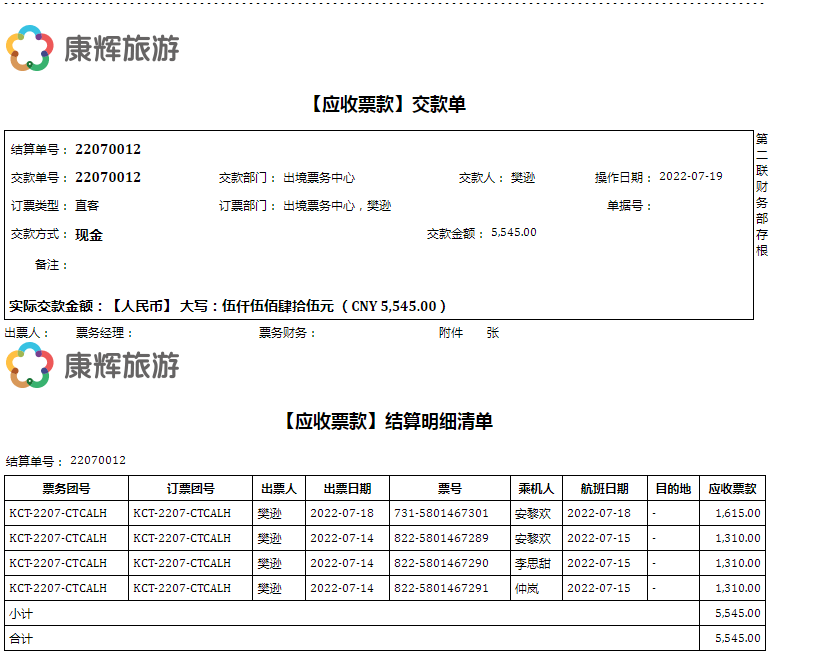Select ticket number 731-5801467301
Screen dimensions: 827x665
(441, 513)
